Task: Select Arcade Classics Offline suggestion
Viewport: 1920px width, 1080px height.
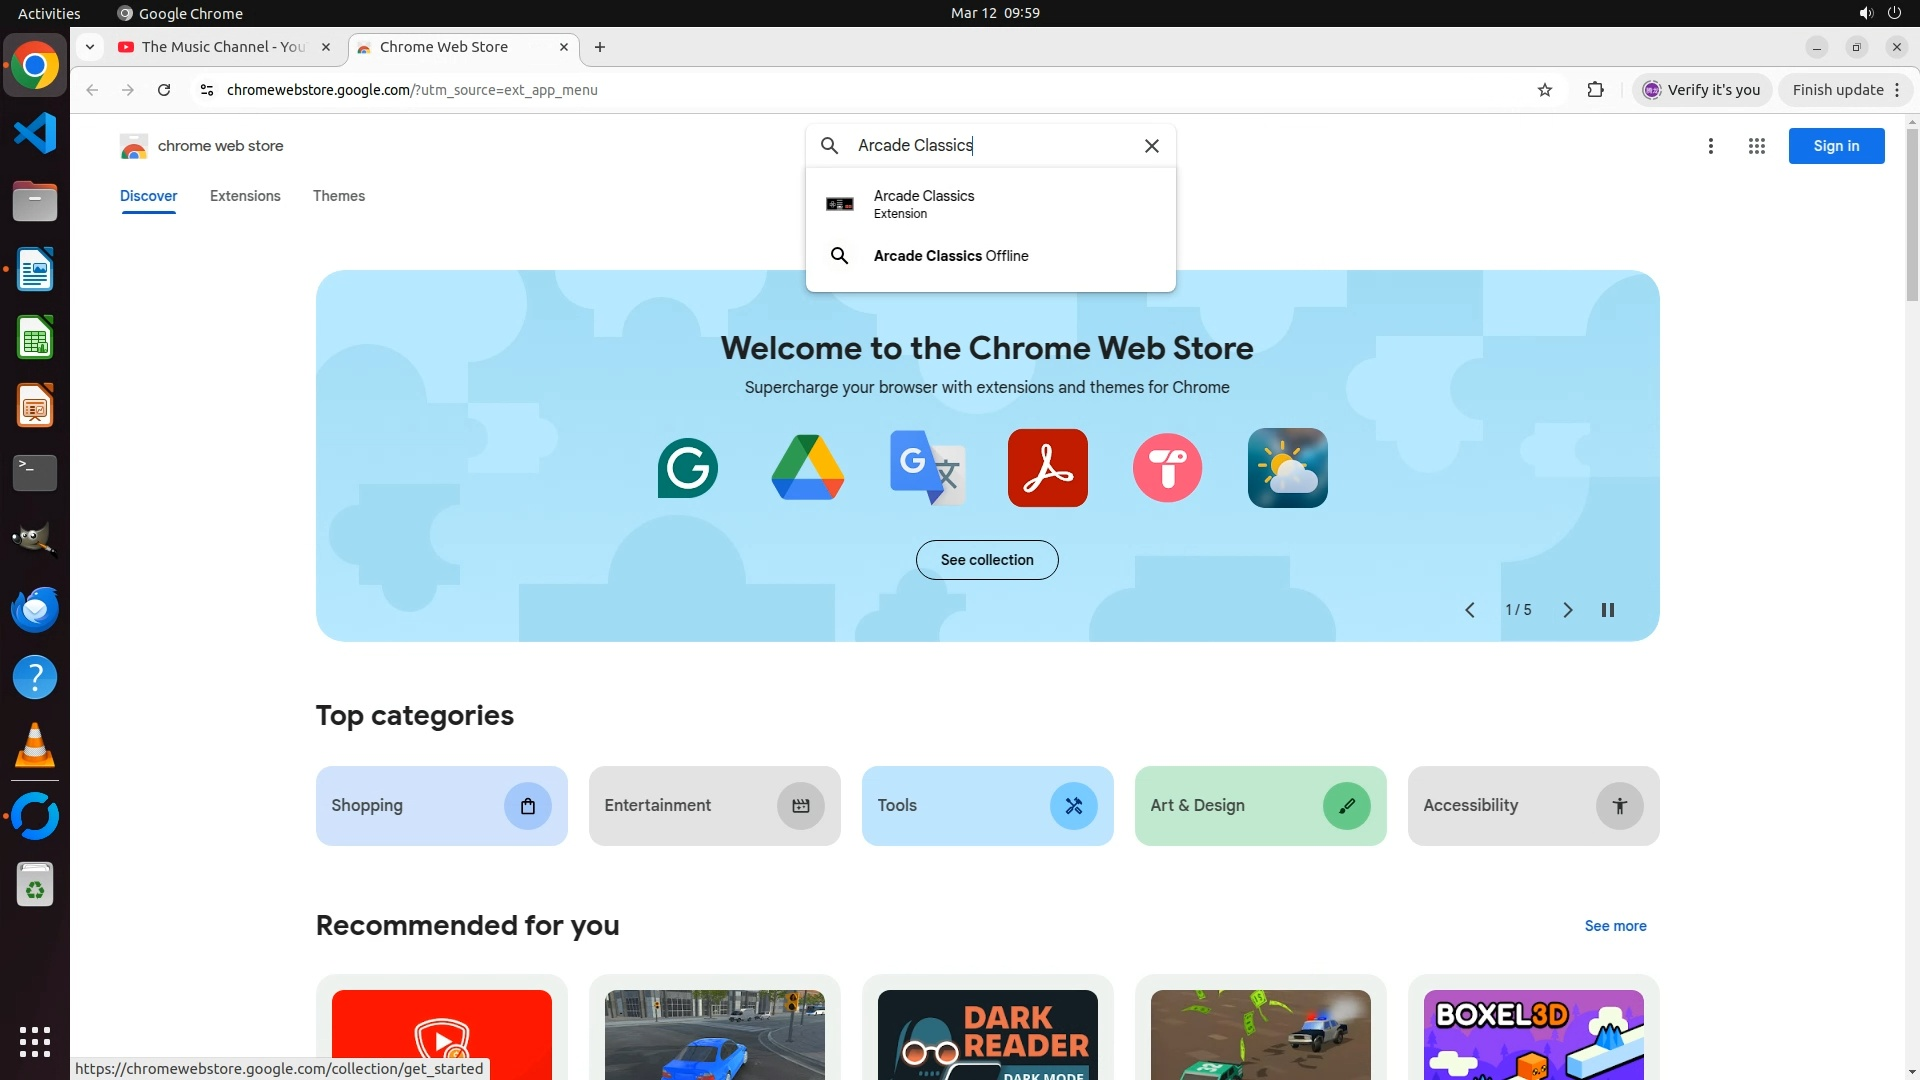Action: [x=950, y=256]
